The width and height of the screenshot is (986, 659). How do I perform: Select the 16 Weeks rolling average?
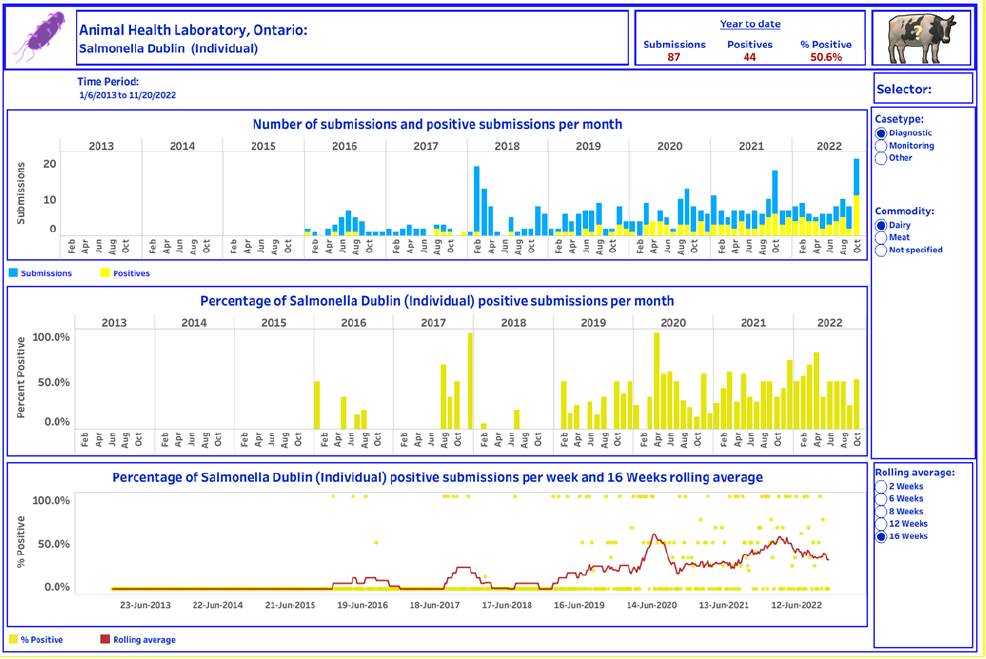881,537
